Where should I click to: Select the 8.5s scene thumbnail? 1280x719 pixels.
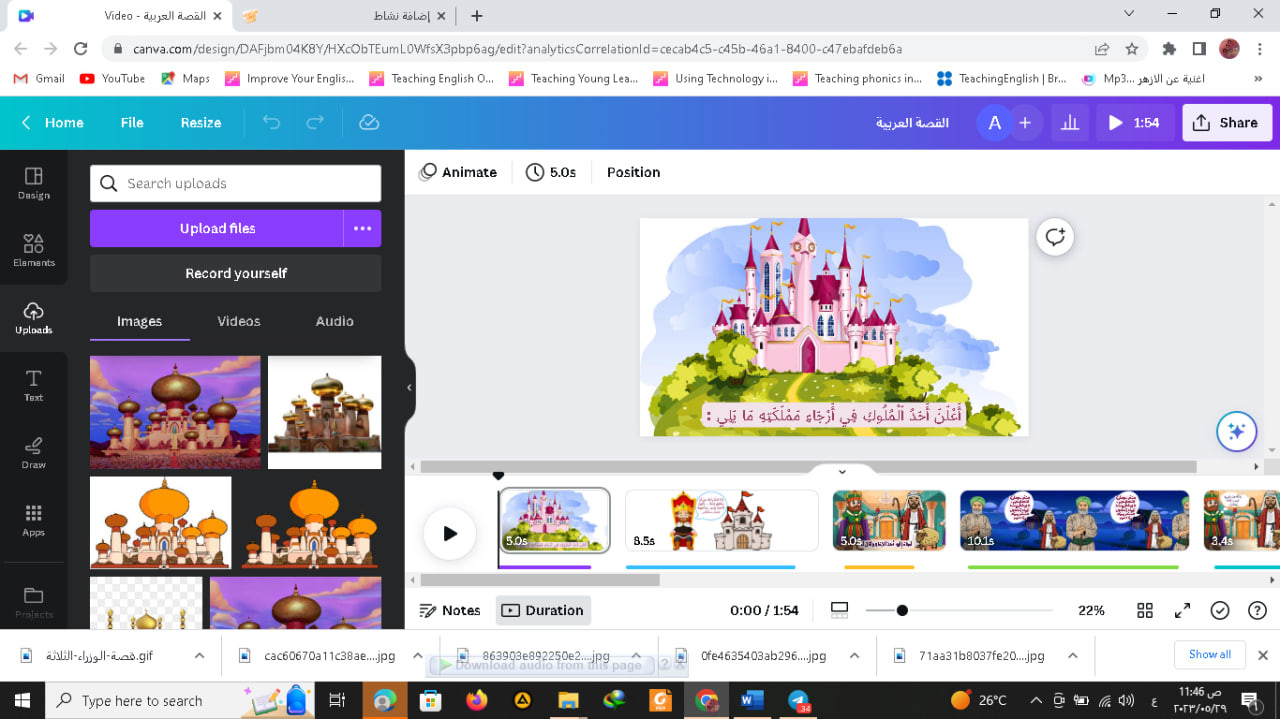pyautogui.click(x=722, y=520)
